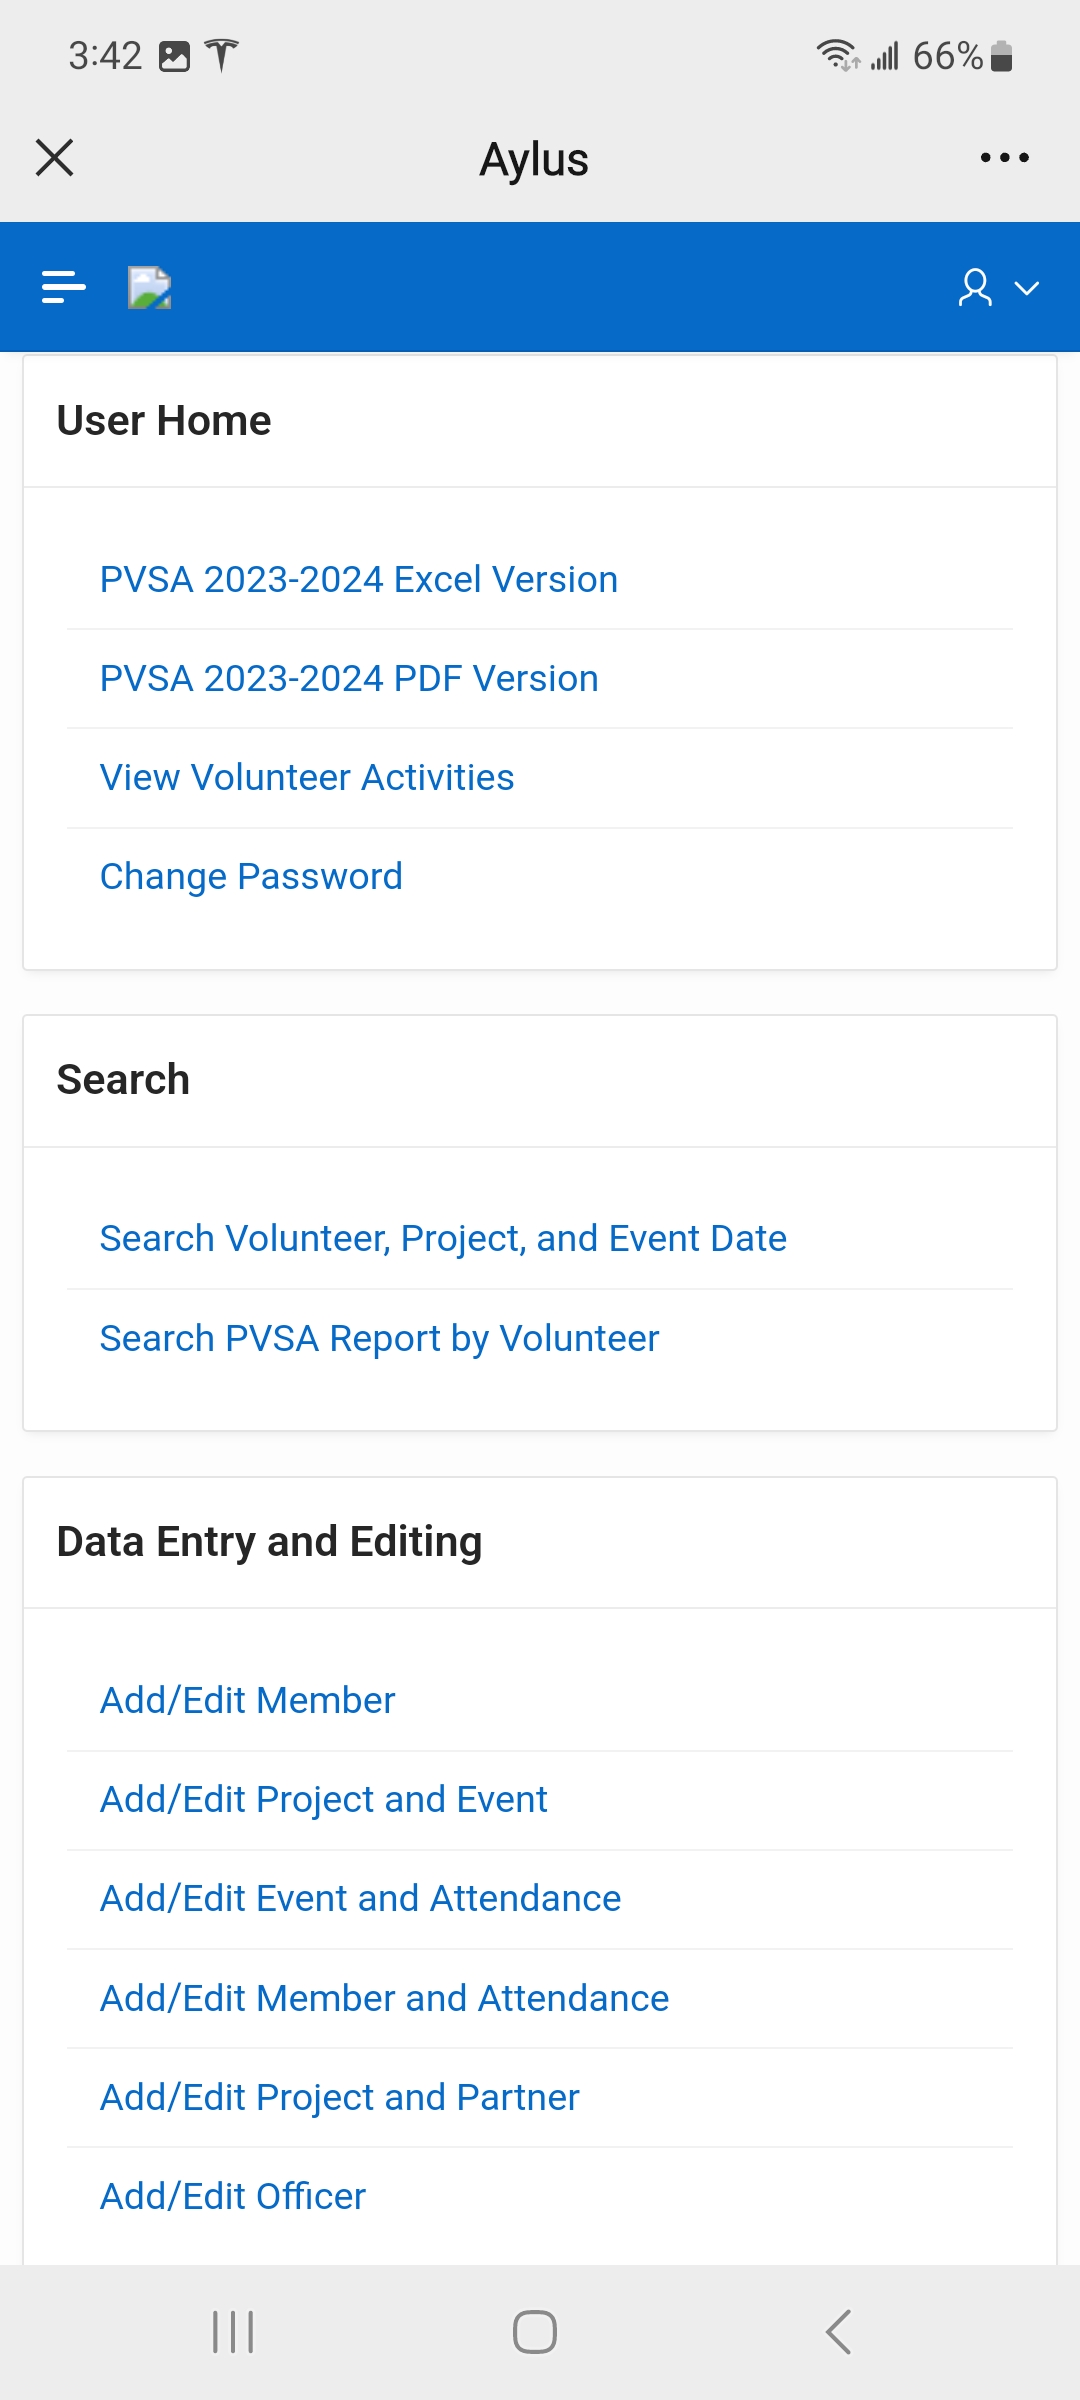The image size is (1080, 2400).
Task: Tap the Android recent apps button
Action: 233,2332
